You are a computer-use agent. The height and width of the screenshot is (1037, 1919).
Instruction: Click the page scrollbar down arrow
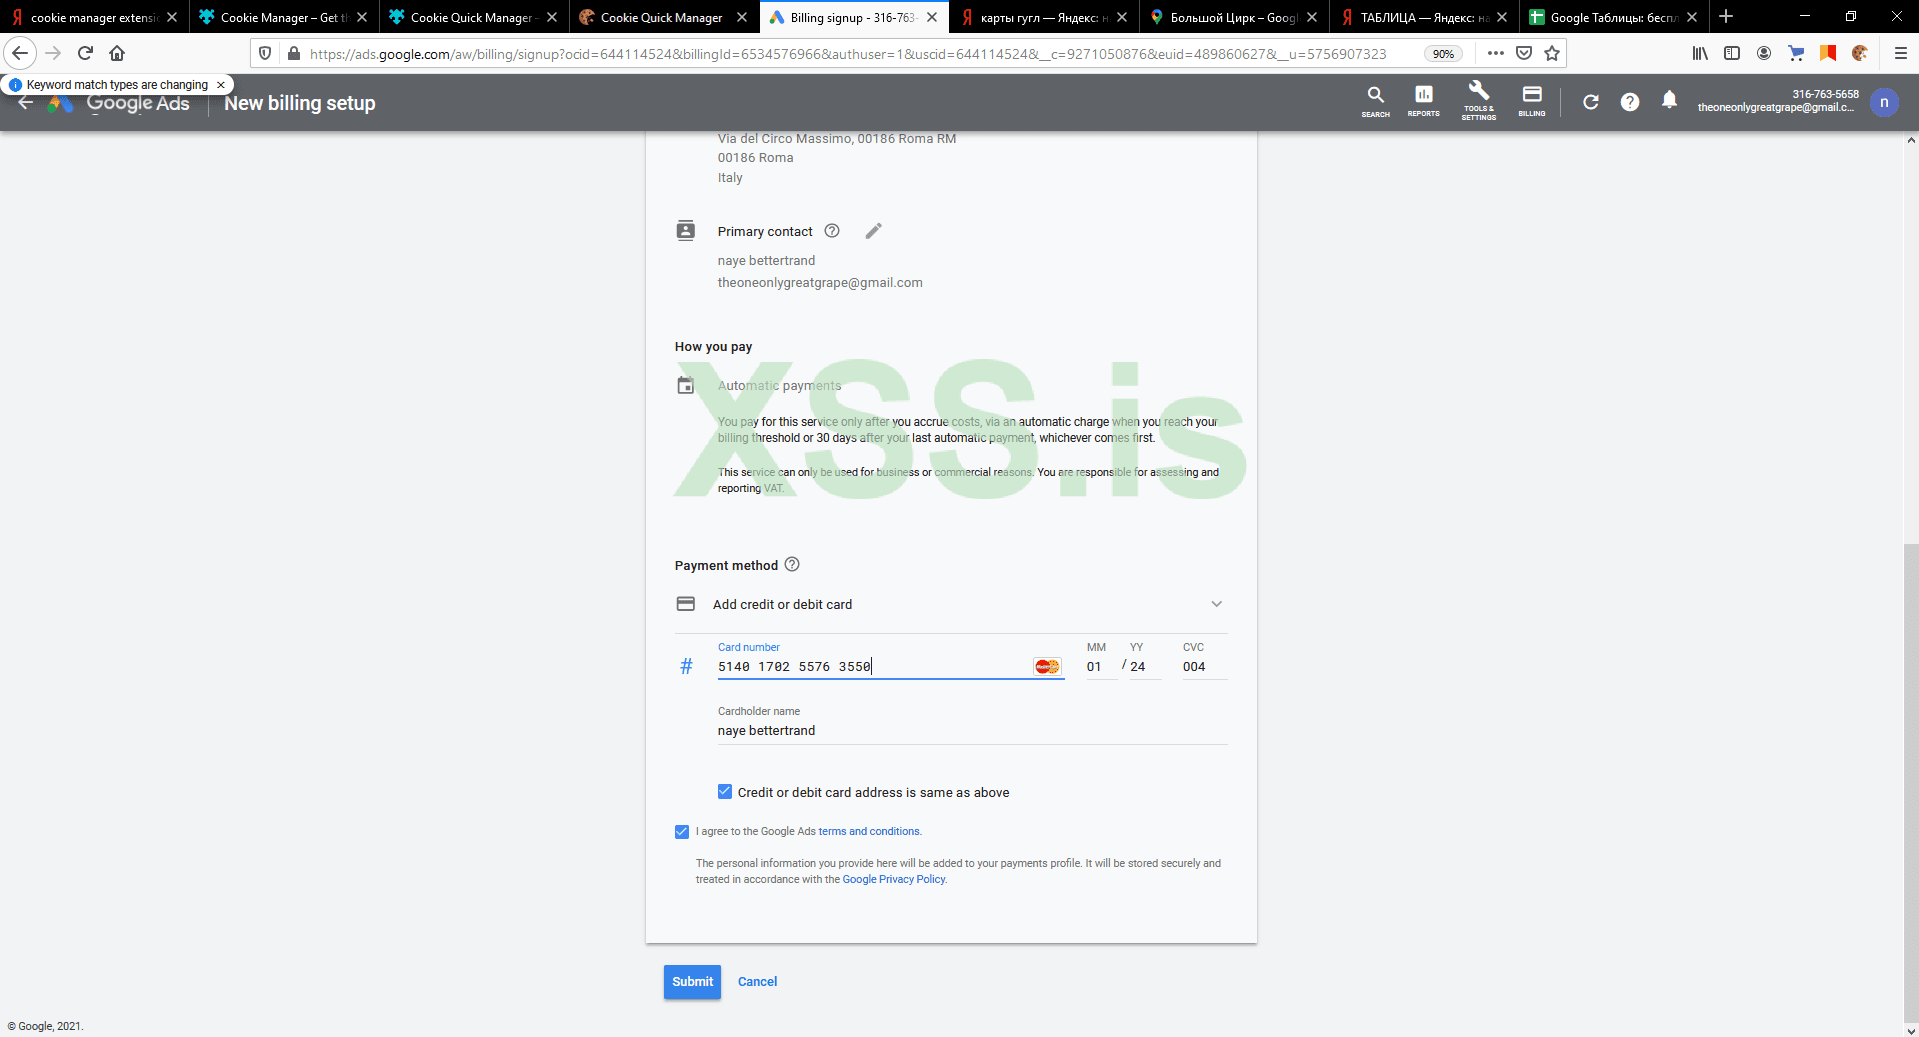pyautogui.click(x=1911, y=1029)
